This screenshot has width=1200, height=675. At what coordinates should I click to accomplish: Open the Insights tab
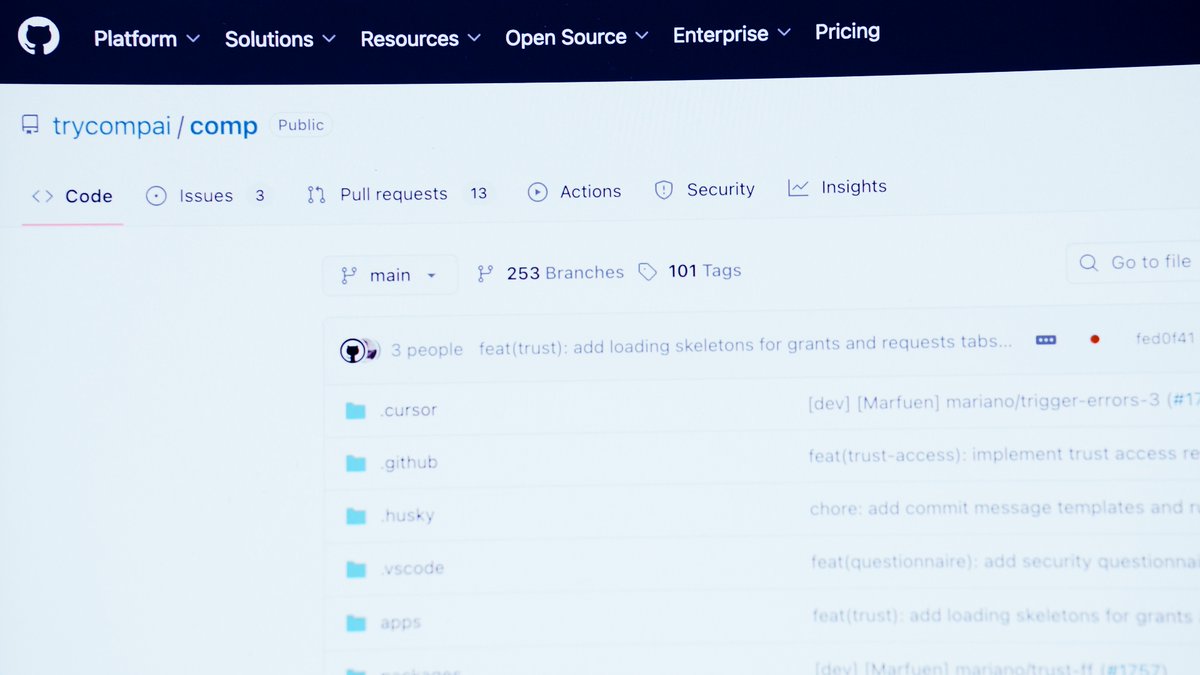coord(838,187)
